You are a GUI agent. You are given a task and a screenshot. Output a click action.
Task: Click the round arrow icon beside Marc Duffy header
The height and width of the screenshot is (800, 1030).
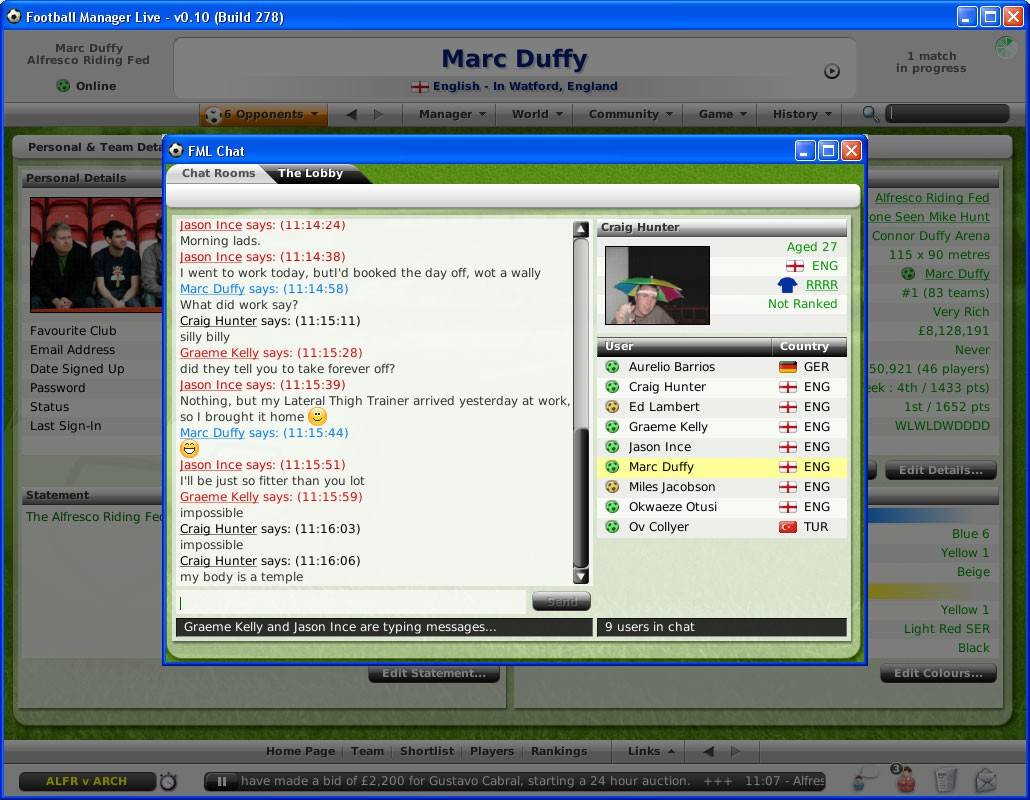(831, 71)
